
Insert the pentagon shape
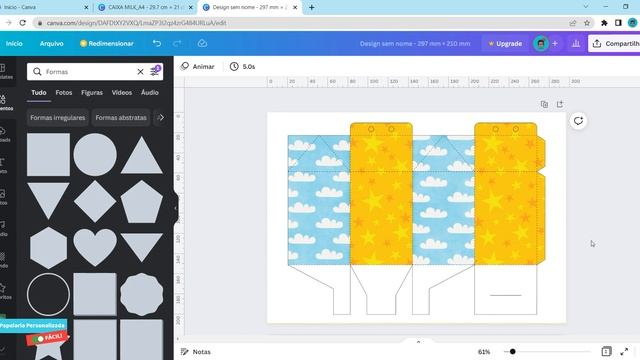click(x=142, y=201)
